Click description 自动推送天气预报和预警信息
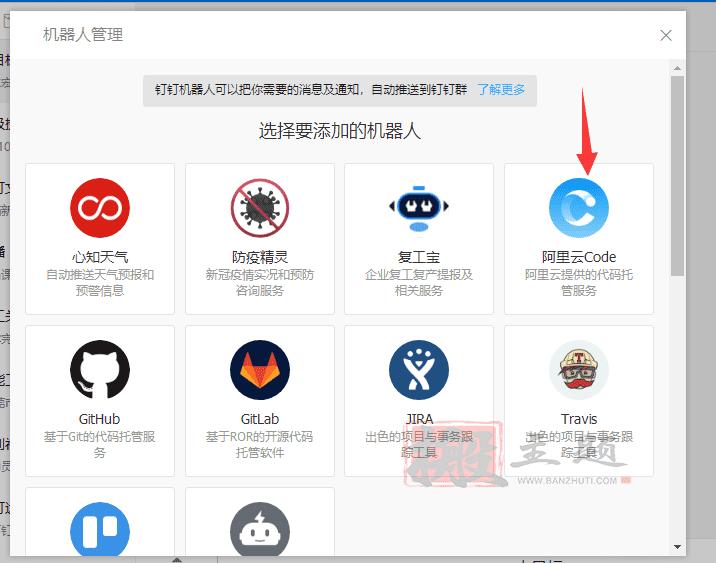 100,283
